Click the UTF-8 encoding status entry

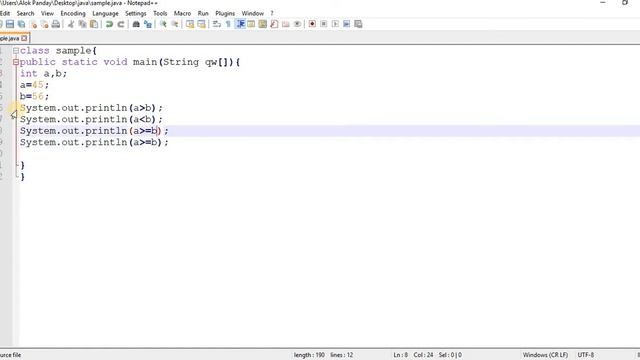pyautogui.click(x=586, y=355)
